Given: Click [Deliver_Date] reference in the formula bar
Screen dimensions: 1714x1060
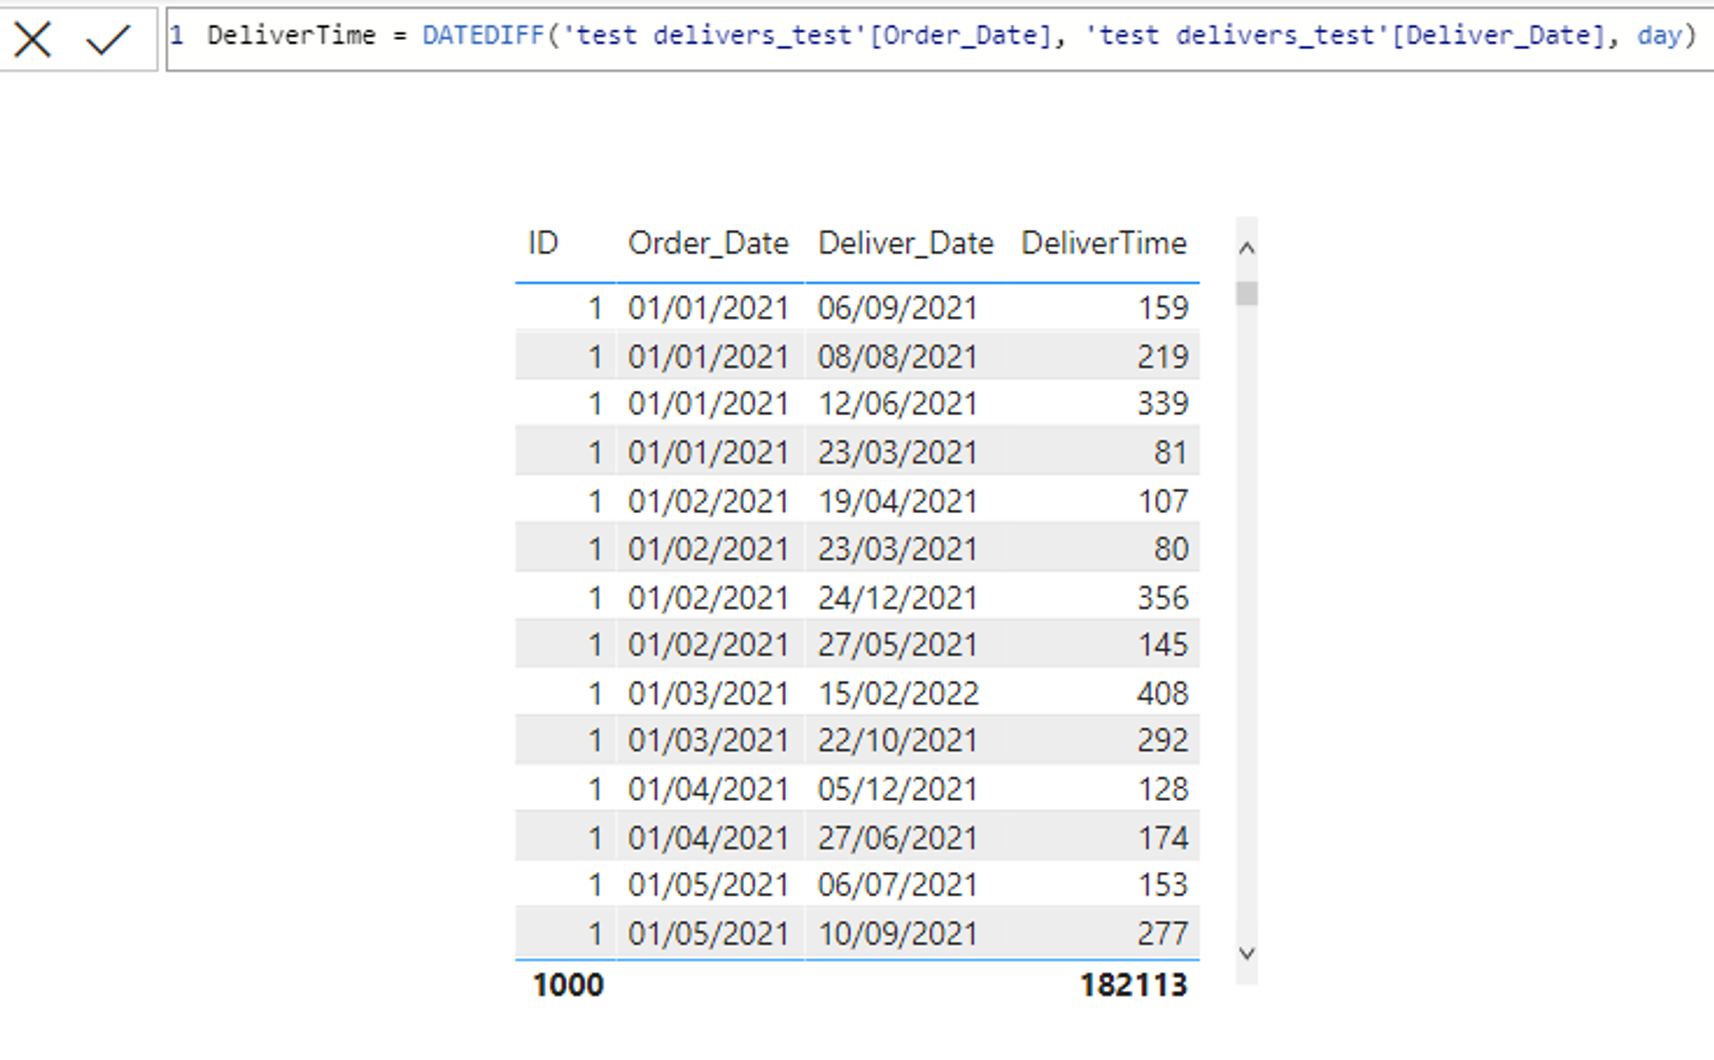Looking at the screenshot, I should click(1498, 36).
